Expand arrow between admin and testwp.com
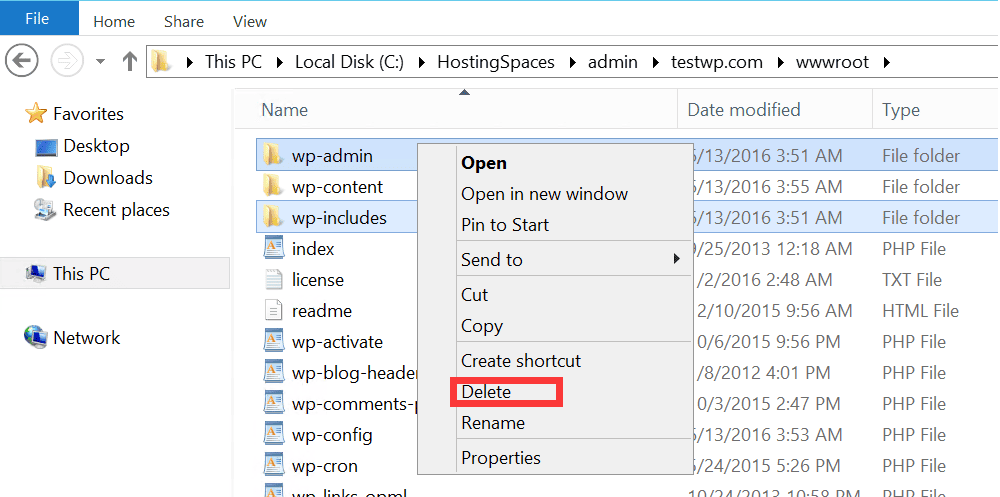The width and height of the screenshot is (1000, 497). click(654, 63)
